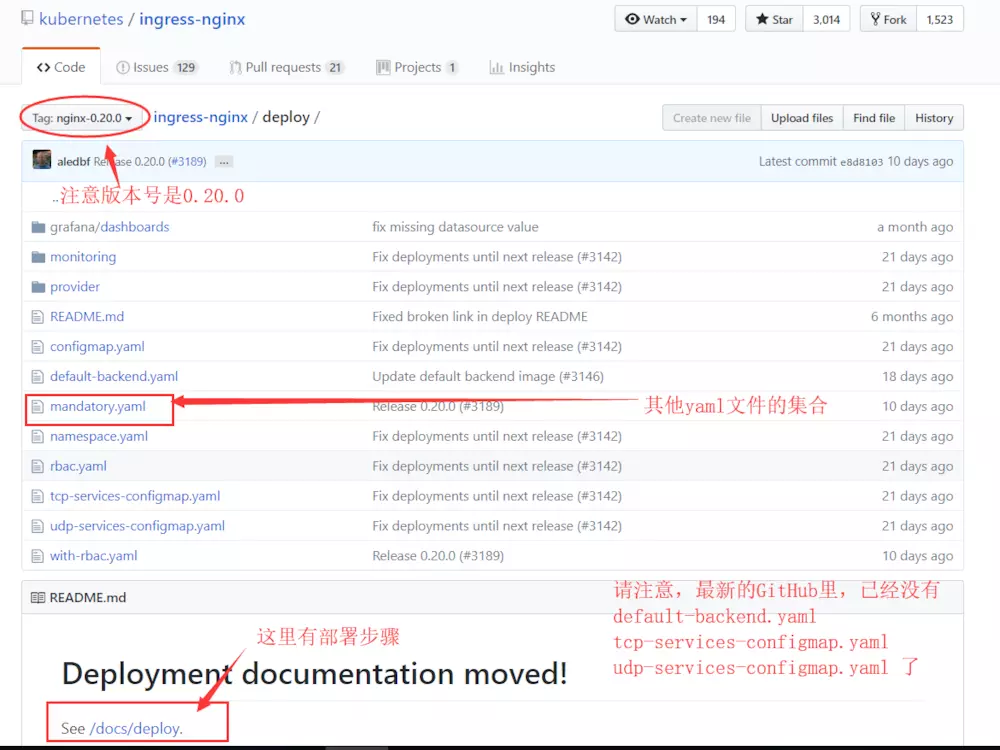Switch to the Issues tab
Screen dimensions: 1000x750
pyautogui.click(x=157, y=67)
